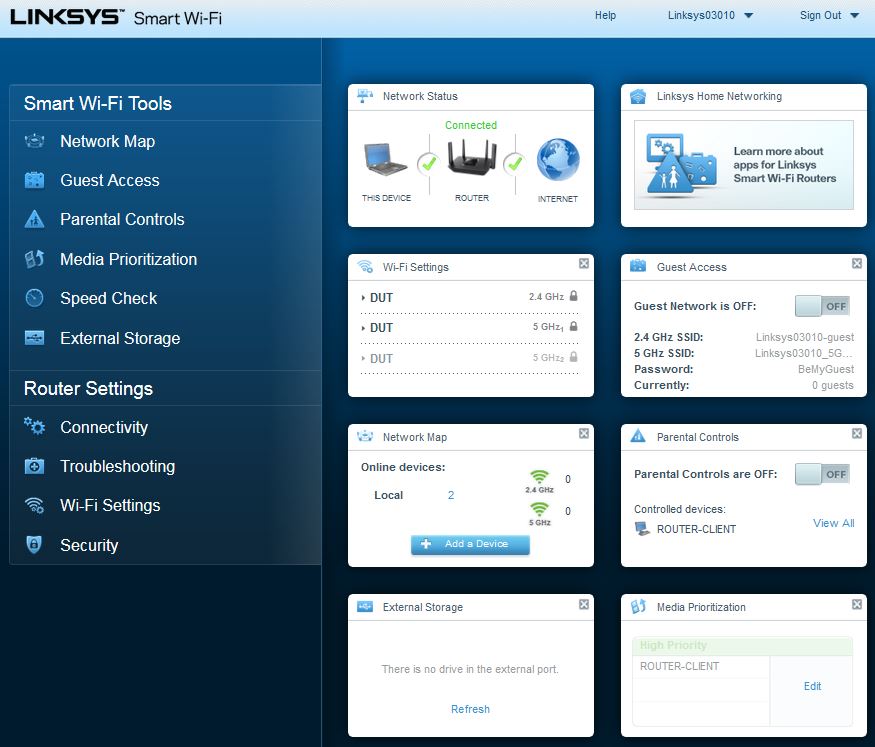Click the Network Map widget header icon
This screenshot has width=875, height=747.
click(x=365, y=436)
